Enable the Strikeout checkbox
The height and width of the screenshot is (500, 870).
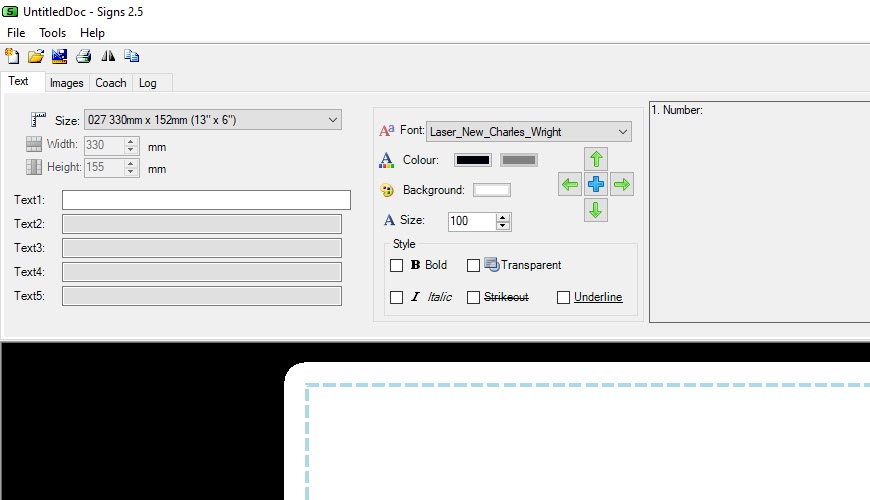473,297
